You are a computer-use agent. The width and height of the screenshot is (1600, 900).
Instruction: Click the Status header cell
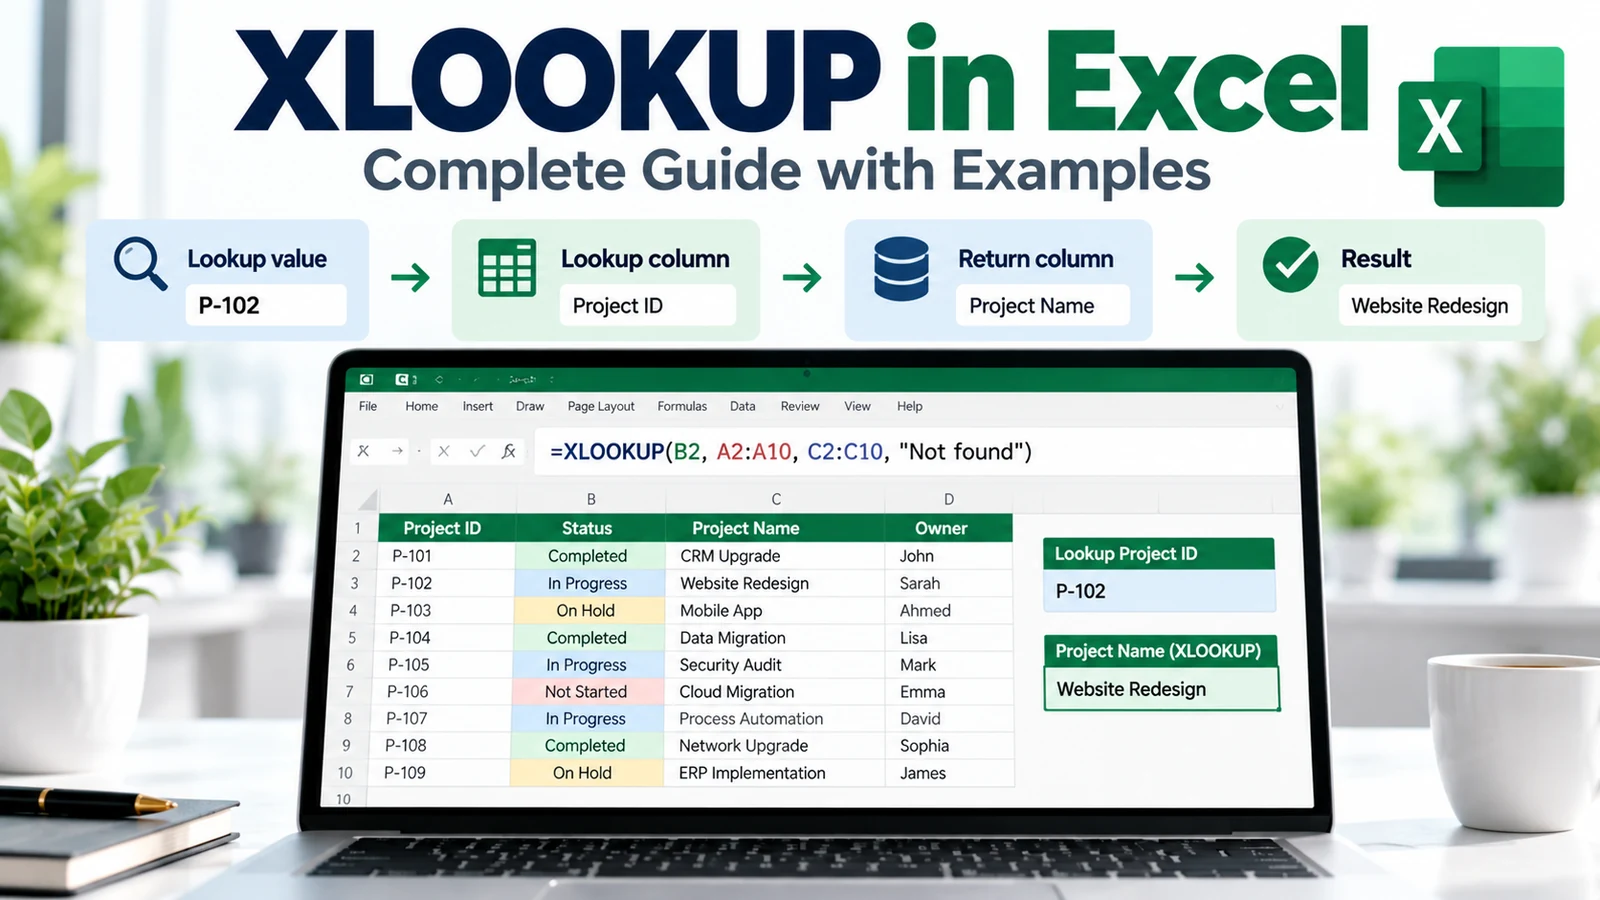590,528
